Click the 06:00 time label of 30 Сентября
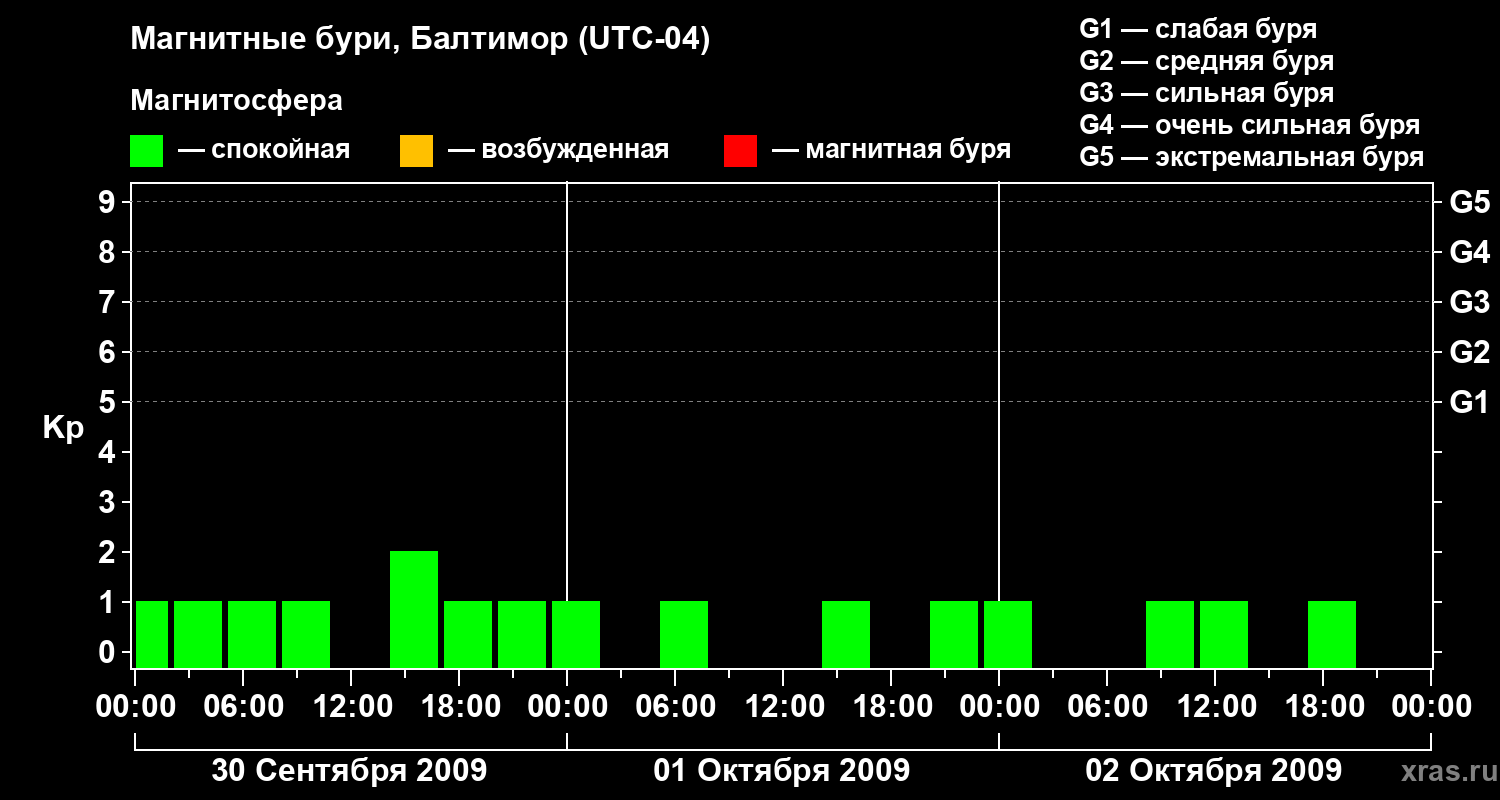Viewport: 1500px width, 800px height. [243, 706]
